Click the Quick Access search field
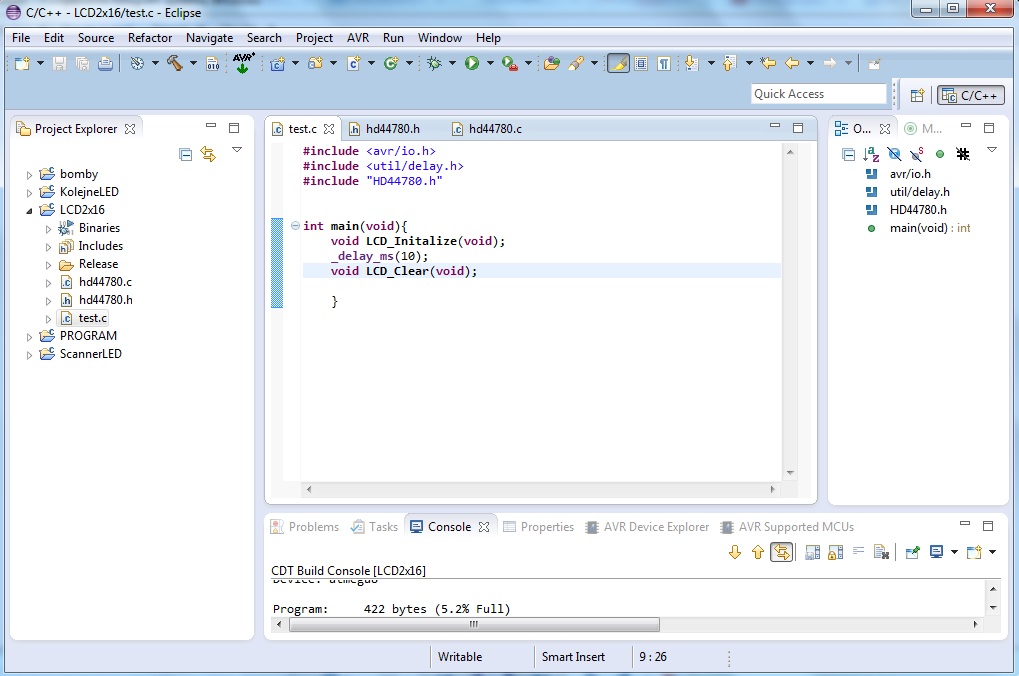Viewport: 1019px width, 676px height. point(819,94)
